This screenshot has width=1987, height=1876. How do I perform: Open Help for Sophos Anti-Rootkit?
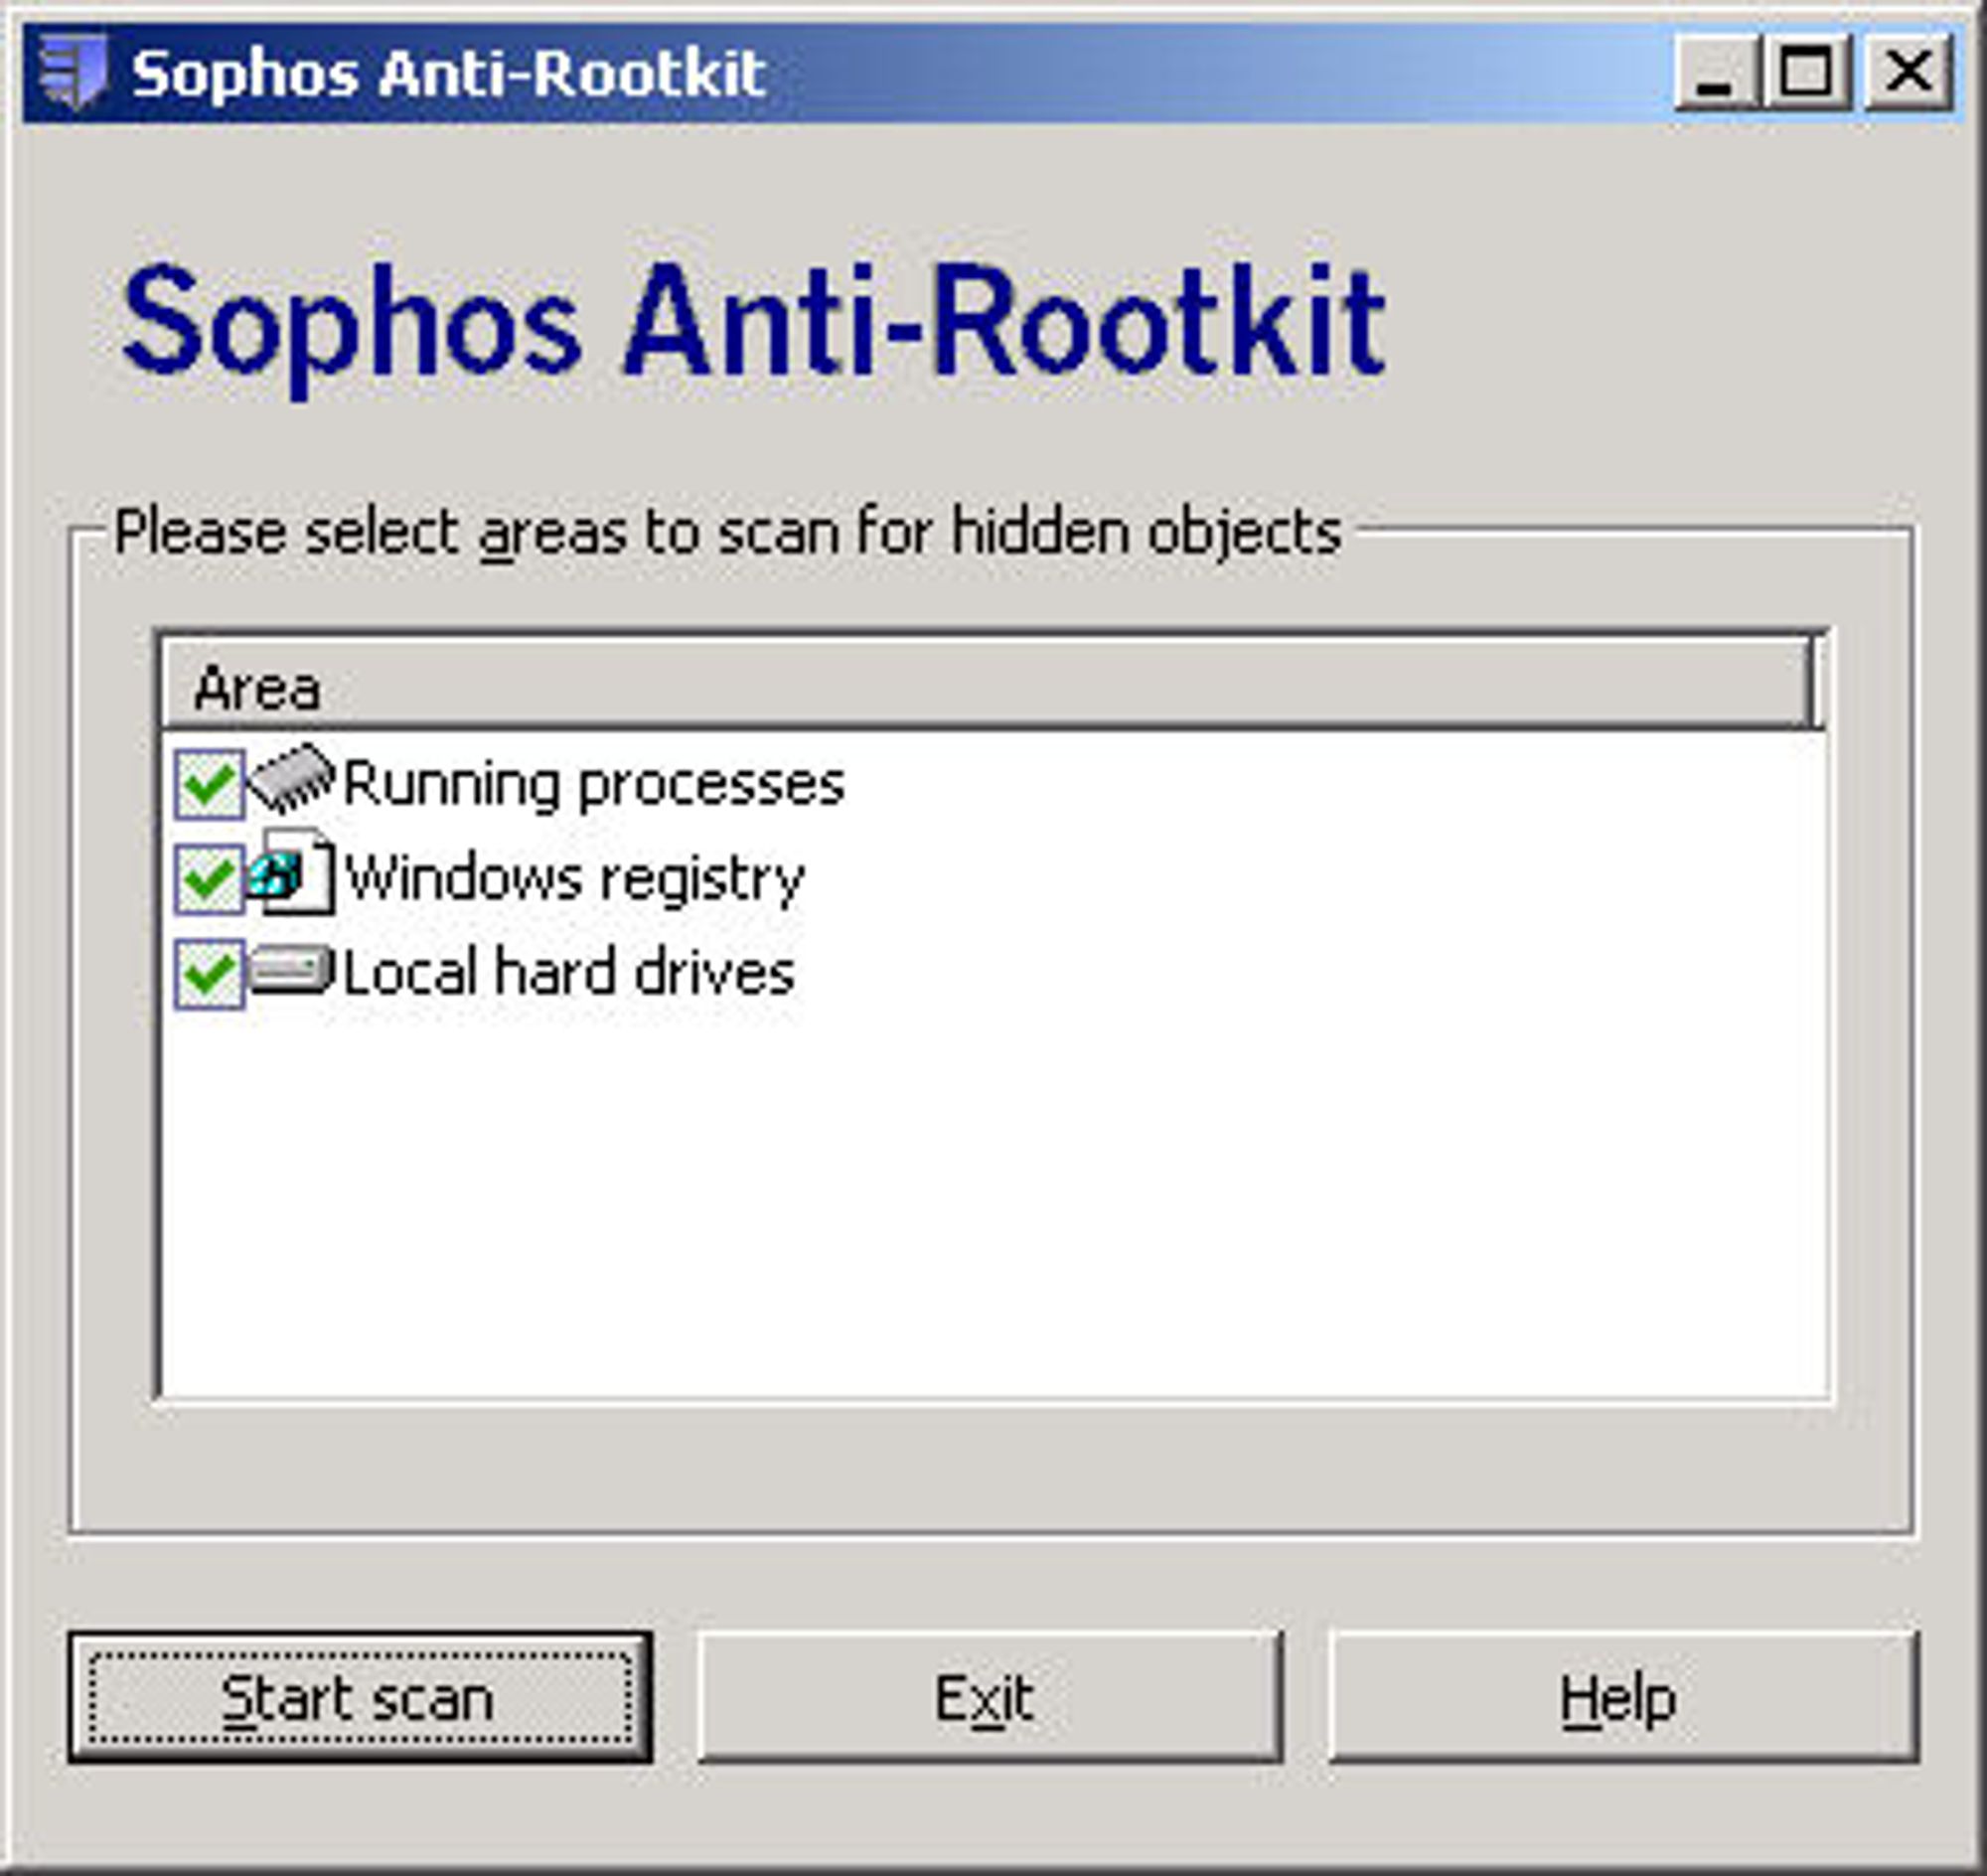[1622, 1699]
